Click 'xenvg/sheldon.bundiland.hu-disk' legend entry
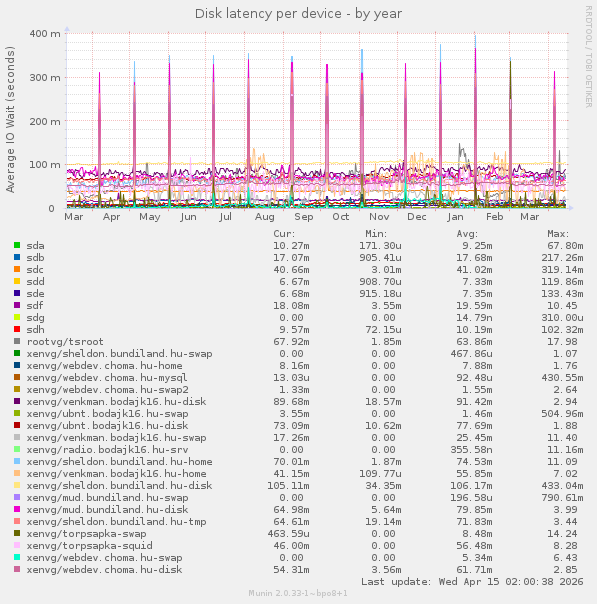This screenshot has width=597, height=604. [119, 486]
